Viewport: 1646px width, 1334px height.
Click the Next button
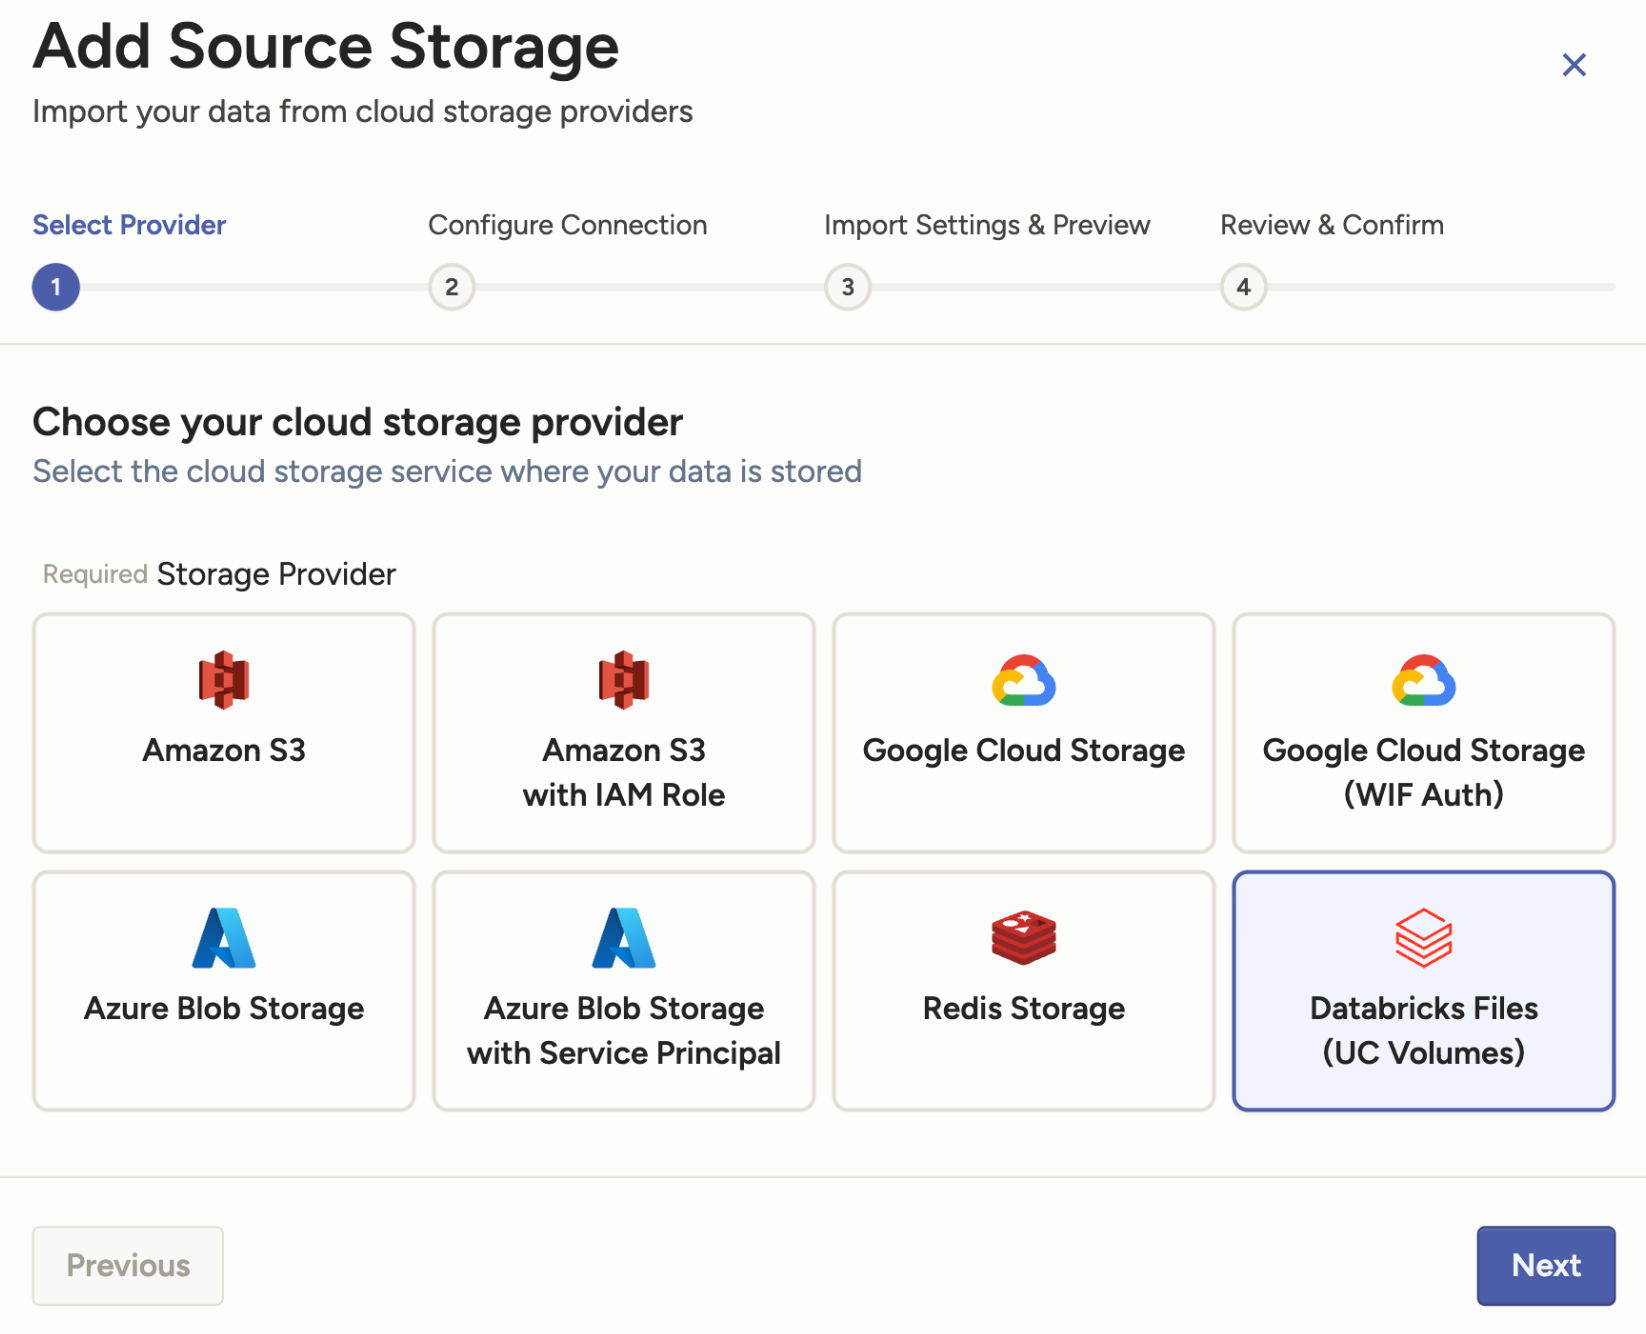point(1546,1266)
